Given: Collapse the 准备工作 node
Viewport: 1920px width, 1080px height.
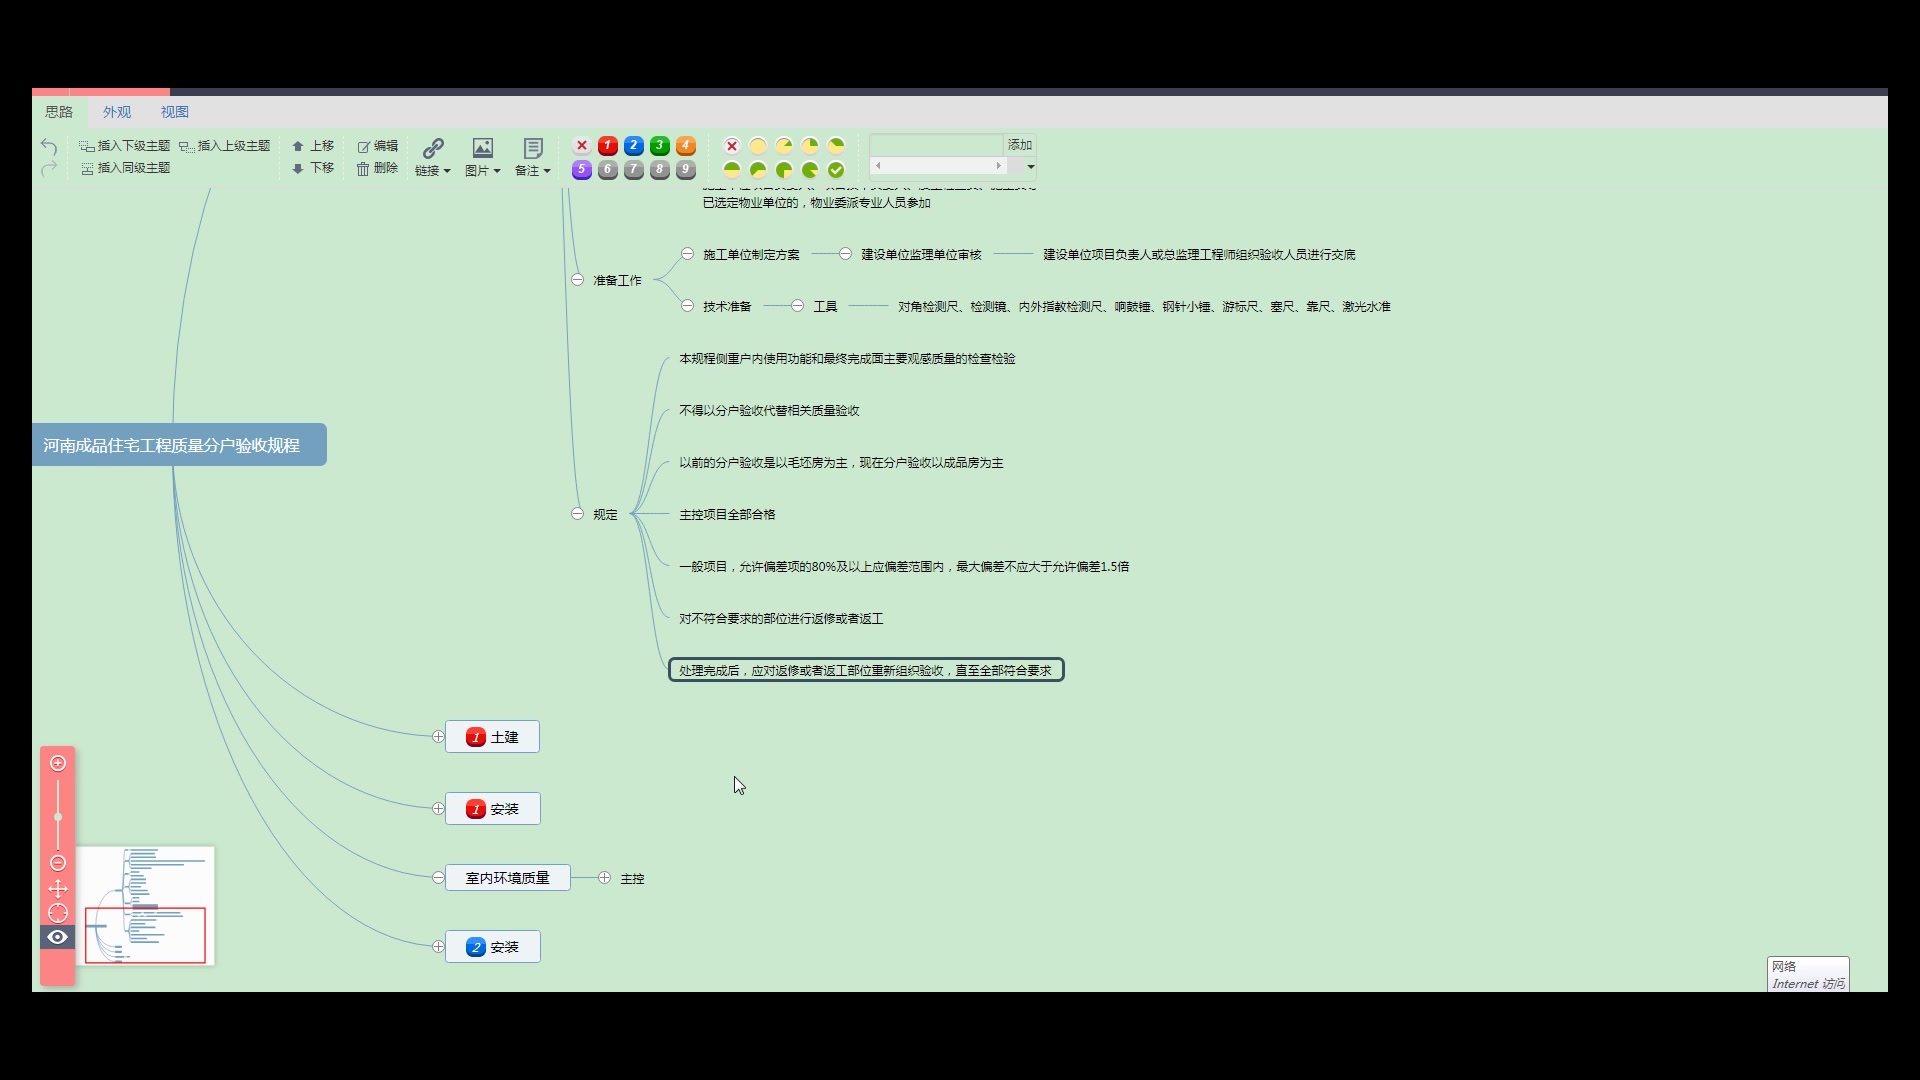Looking at the screenshot, I should pyautogui.click(x=578, y=280).
